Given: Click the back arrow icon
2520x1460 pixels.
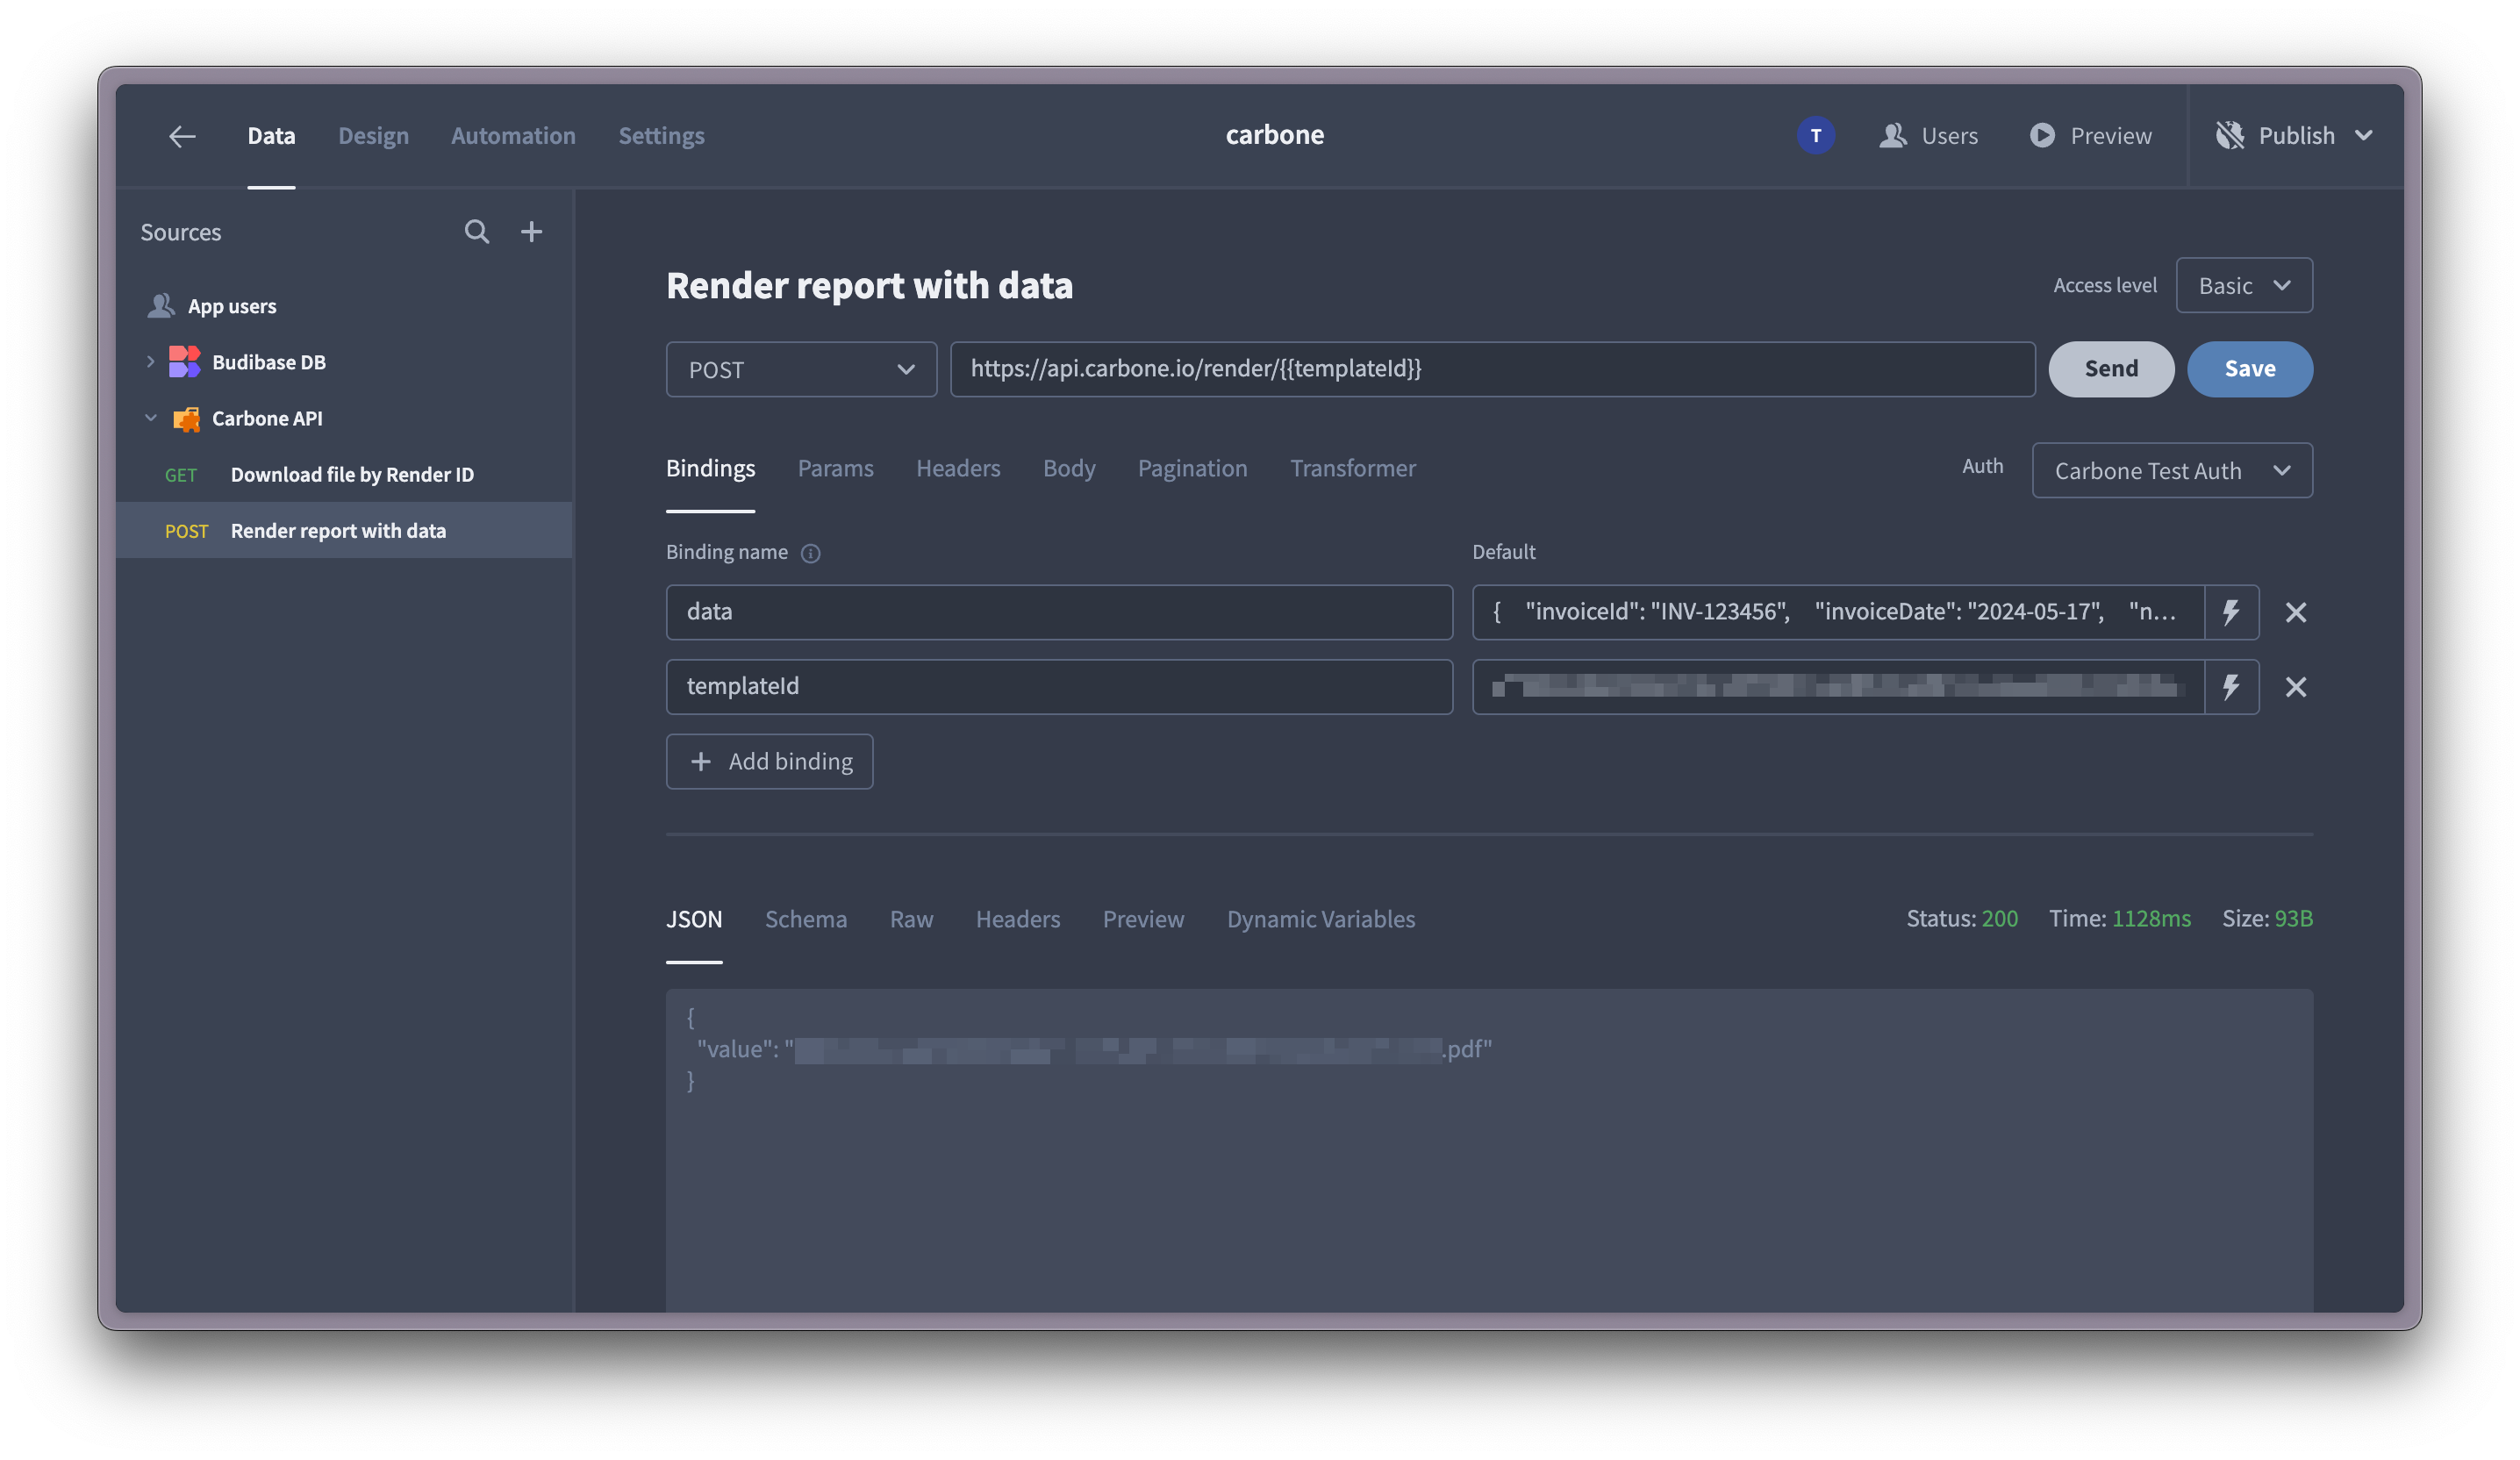Looking at the screenshot, I should tap(182, 136).
